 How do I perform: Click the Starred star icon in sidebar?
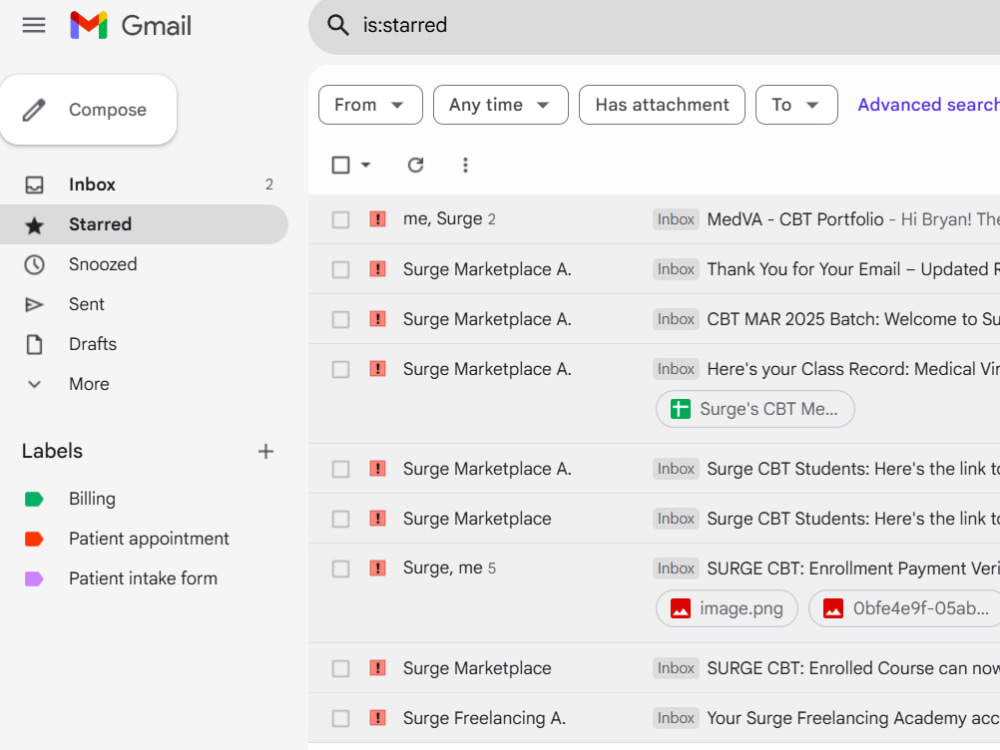(34, 225)
